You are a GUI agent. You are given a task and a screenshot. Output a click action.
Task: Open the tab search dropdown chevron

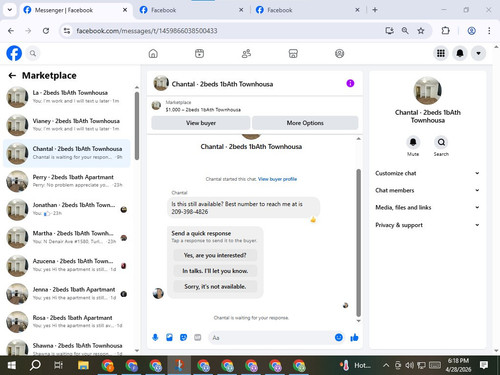tap(10, 10)
